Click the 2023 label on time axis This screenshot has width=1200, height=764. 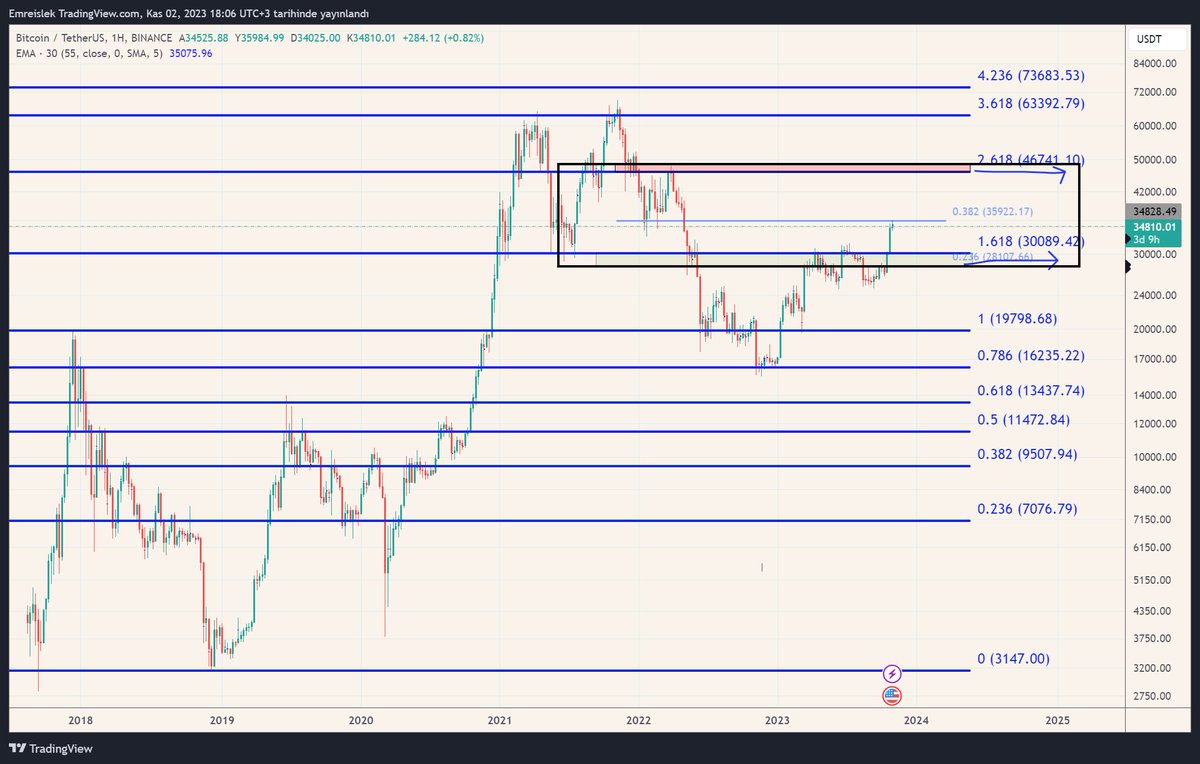(x=778, y=720)
